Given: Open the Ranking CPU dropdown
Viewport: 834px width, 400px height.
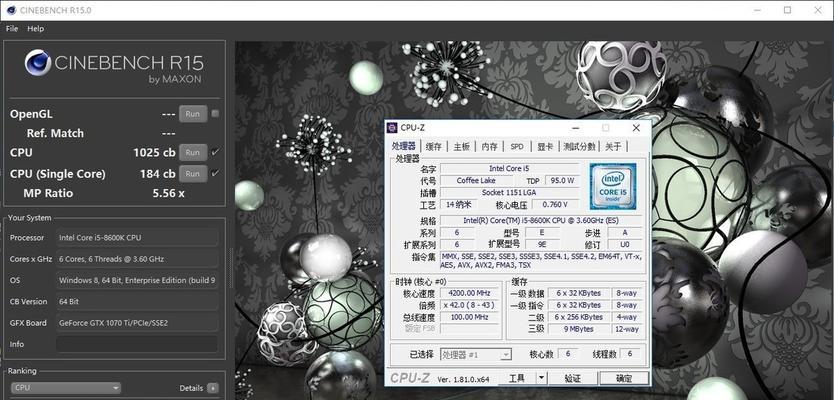Looking at the screenshot, I should click(66, 388).
